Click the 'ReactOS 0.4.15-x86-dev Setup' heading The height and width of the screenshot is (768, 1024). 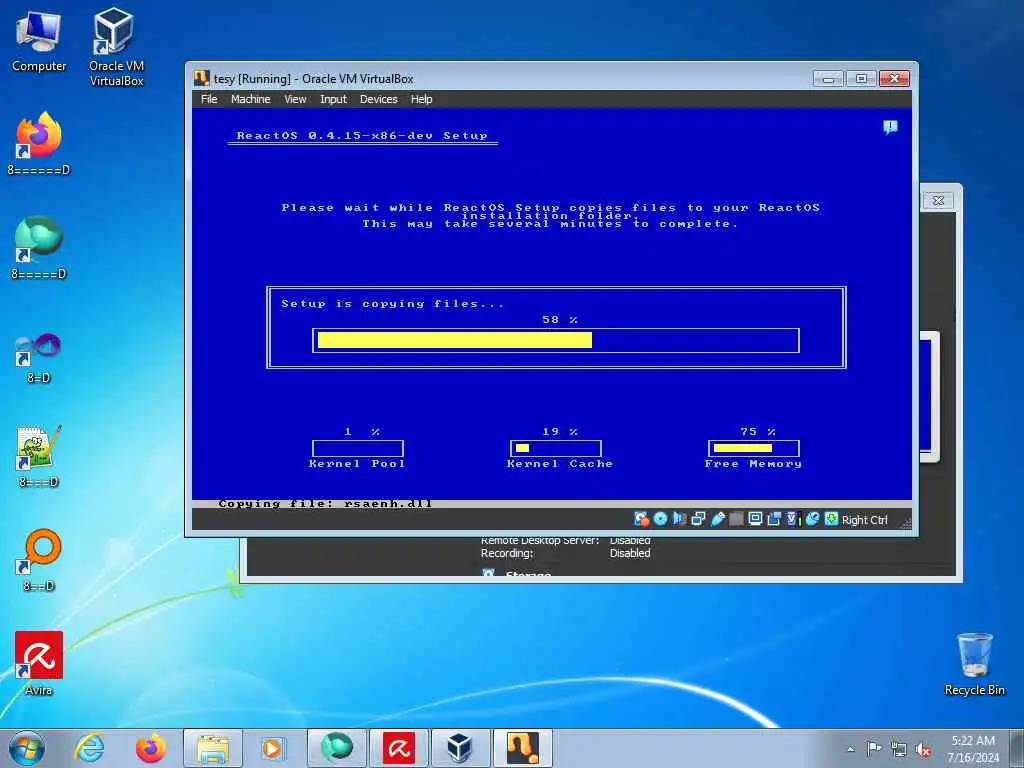click(x=362, y=136)
